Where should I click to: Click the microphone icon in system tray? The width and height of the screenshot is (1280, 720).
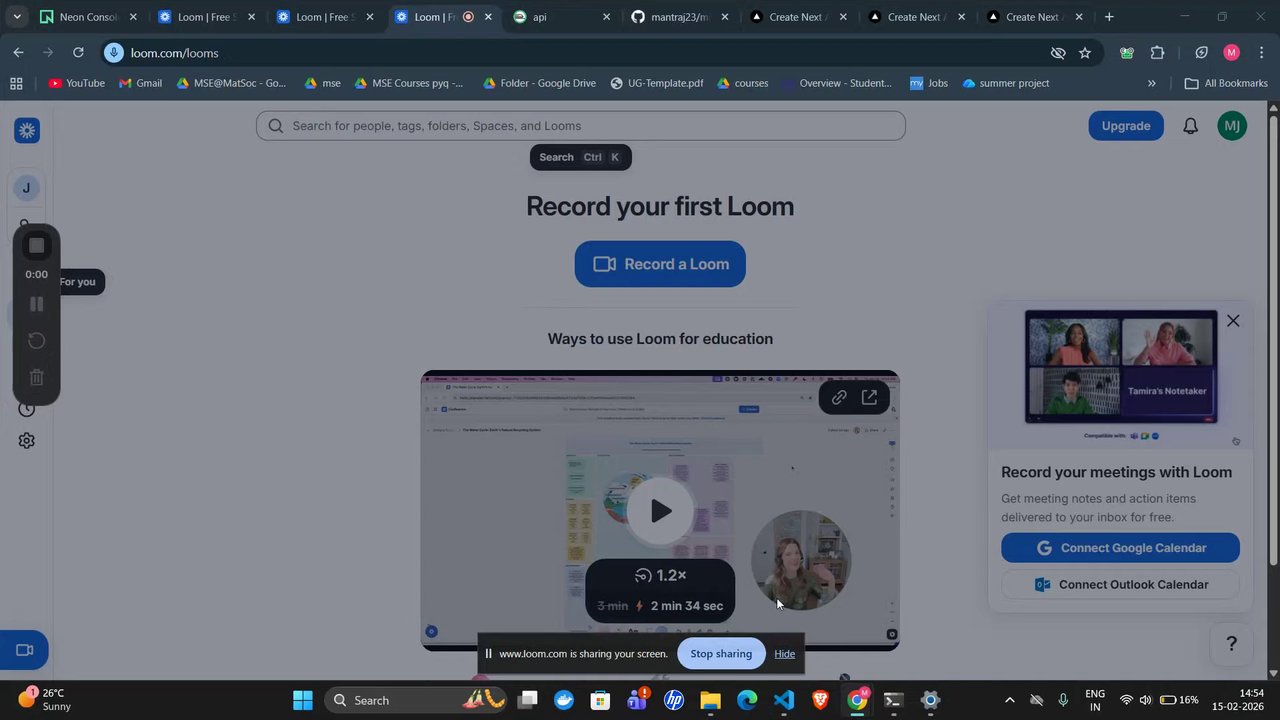(1063, 700)
